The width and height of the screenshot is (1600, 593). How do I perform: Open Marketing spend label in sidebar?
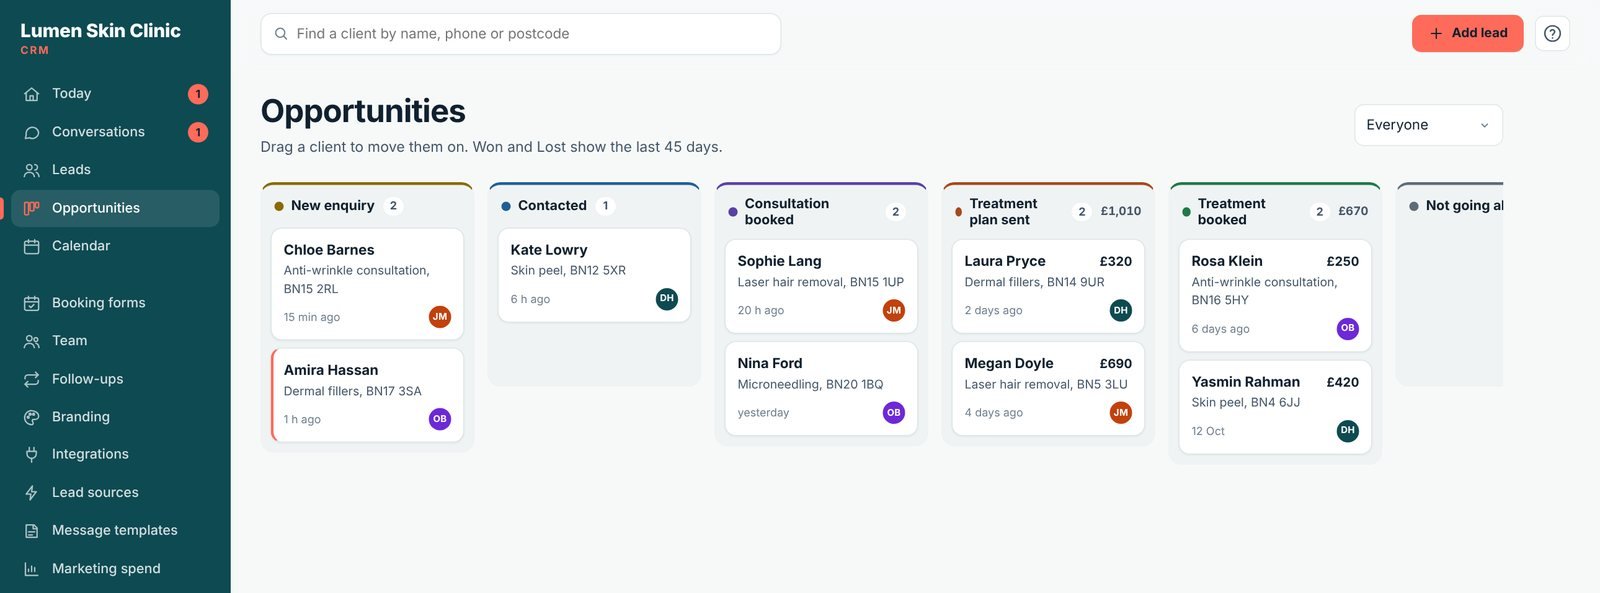[106, 569]
